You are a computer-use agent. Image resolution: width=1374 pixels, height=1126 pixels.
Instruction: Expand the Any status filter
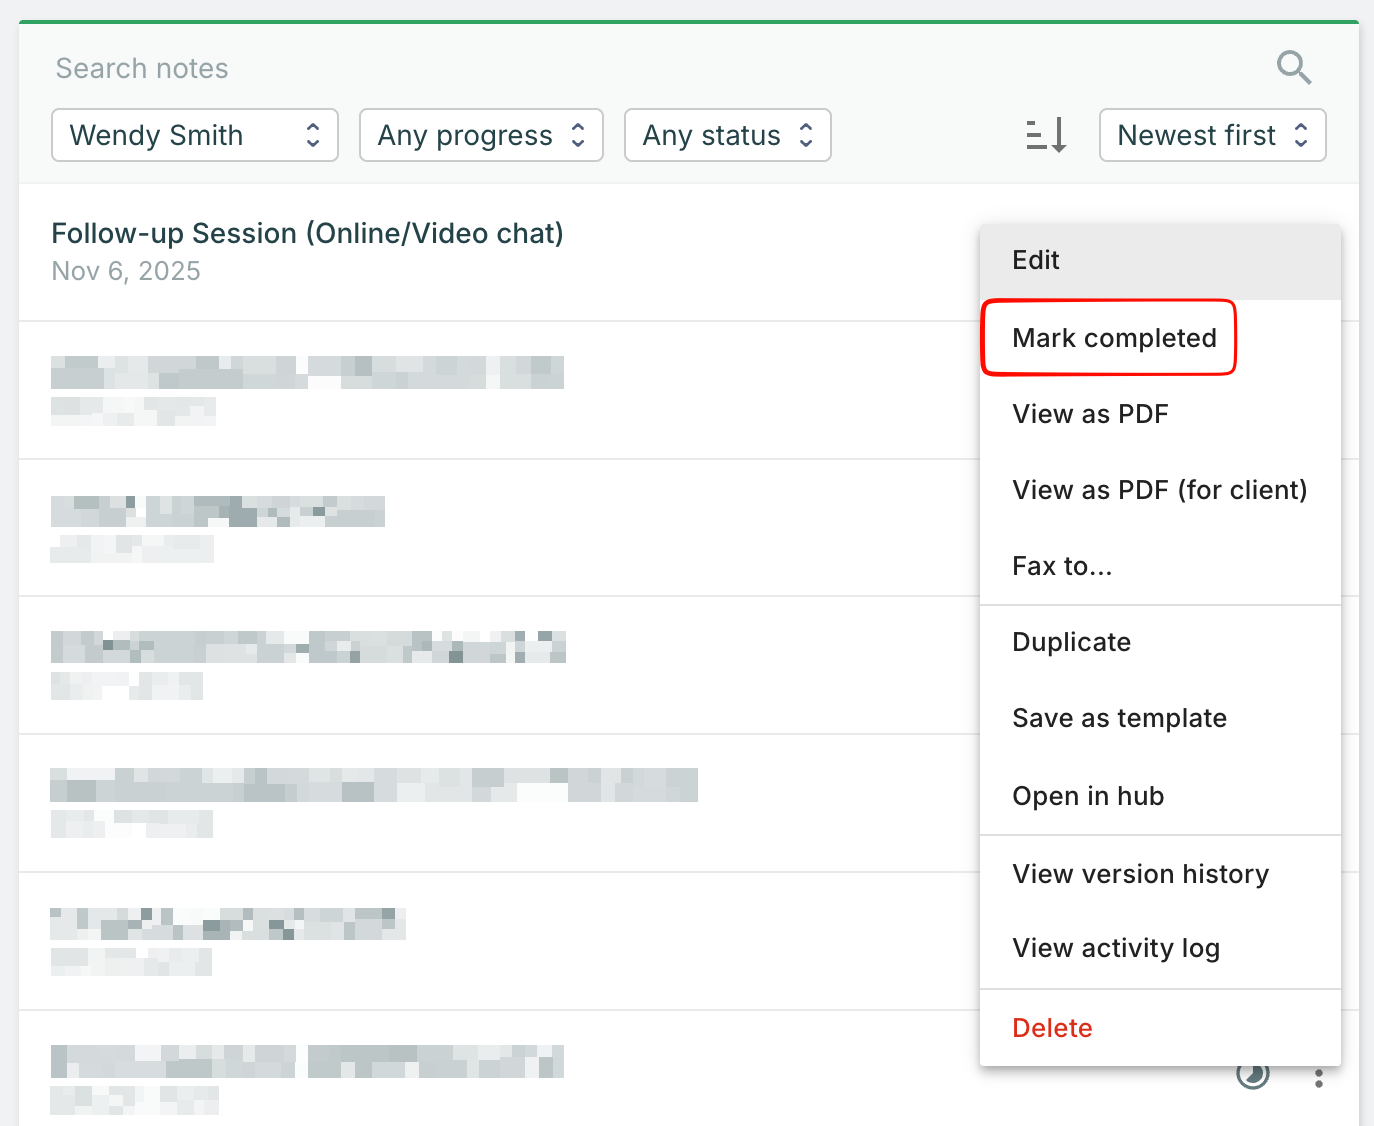pyautogui.click(x=727, y=135)
